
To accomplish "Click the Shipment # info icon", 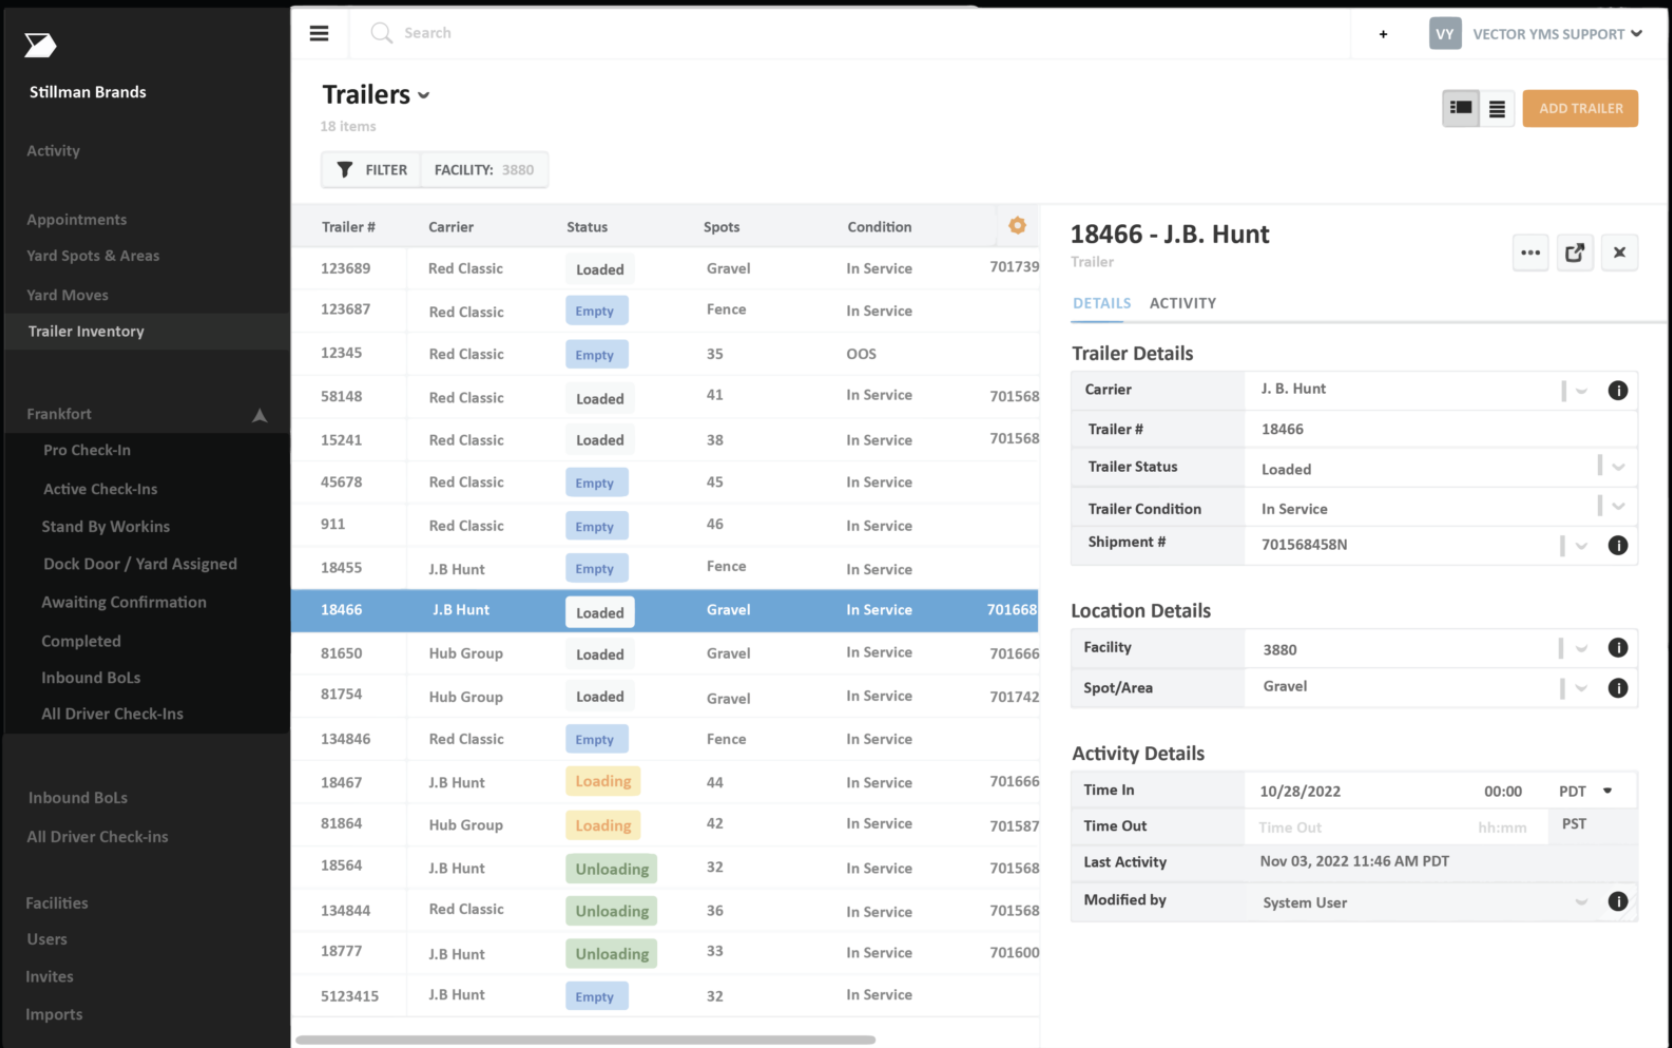I will click(x=1617, y=545).
